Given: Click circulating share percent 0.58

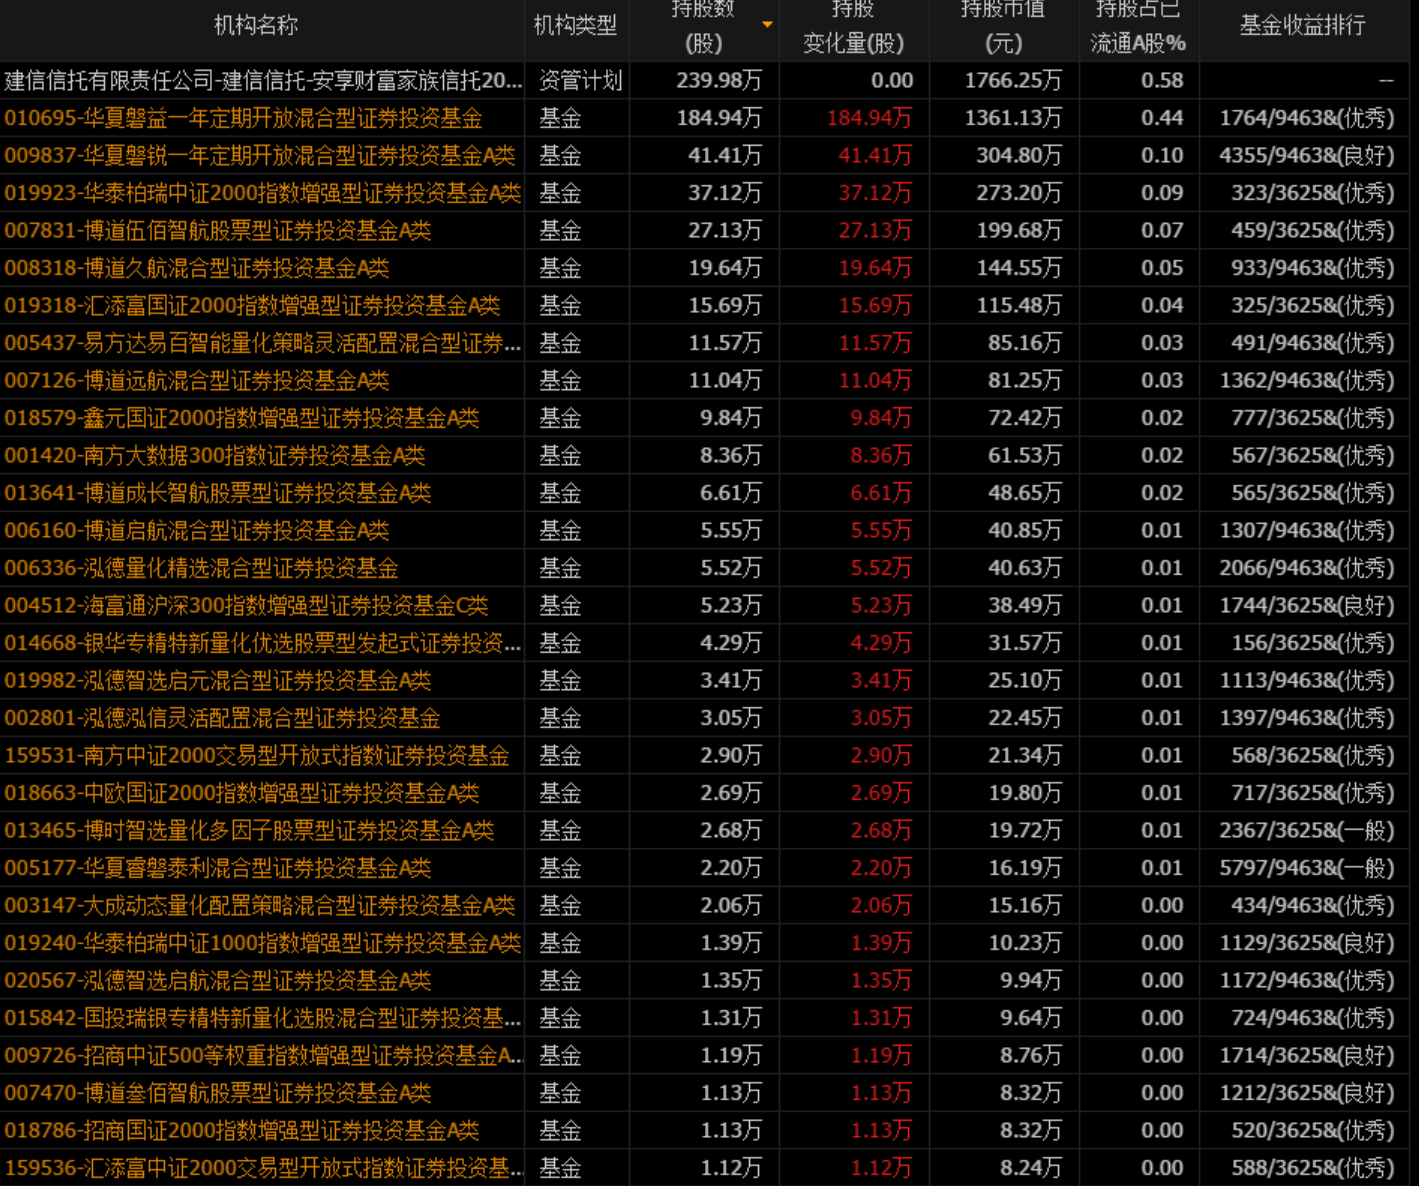Looking at the screenshot, I should [x=1162, y=81].
